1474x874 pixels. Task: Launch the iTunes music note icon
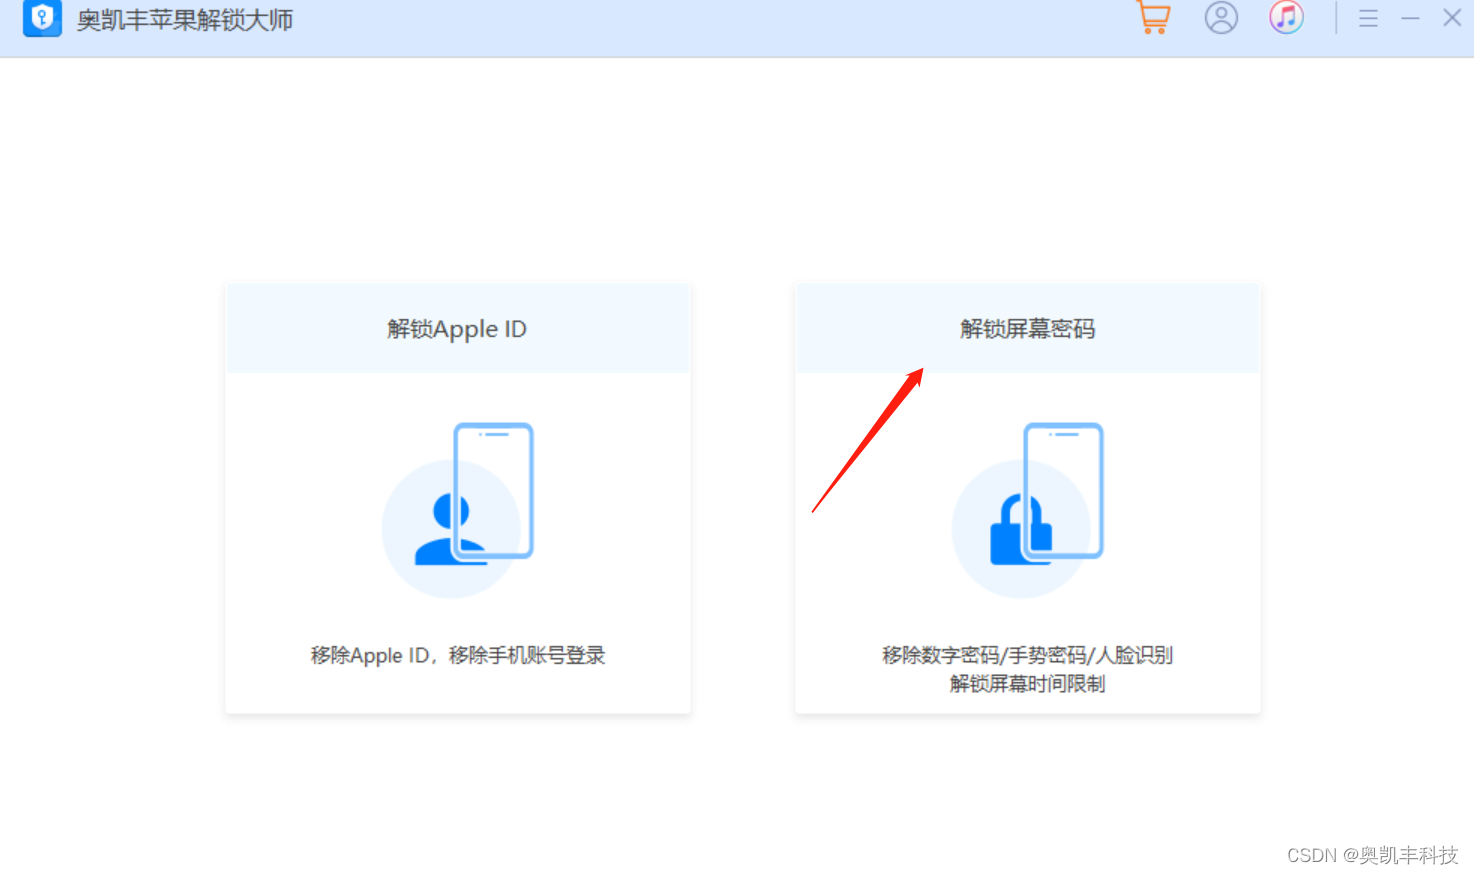point(1286,17)
